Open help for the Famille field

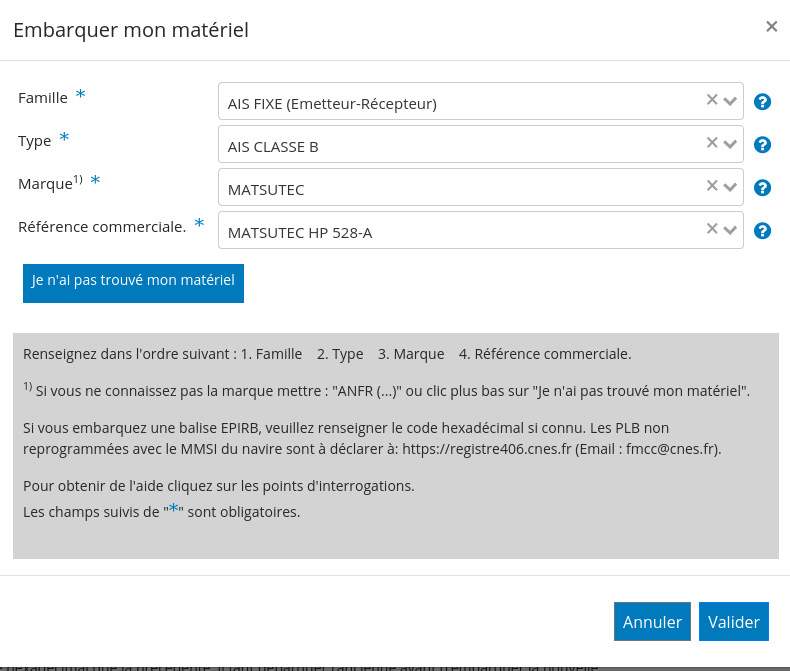click(762, 102)
